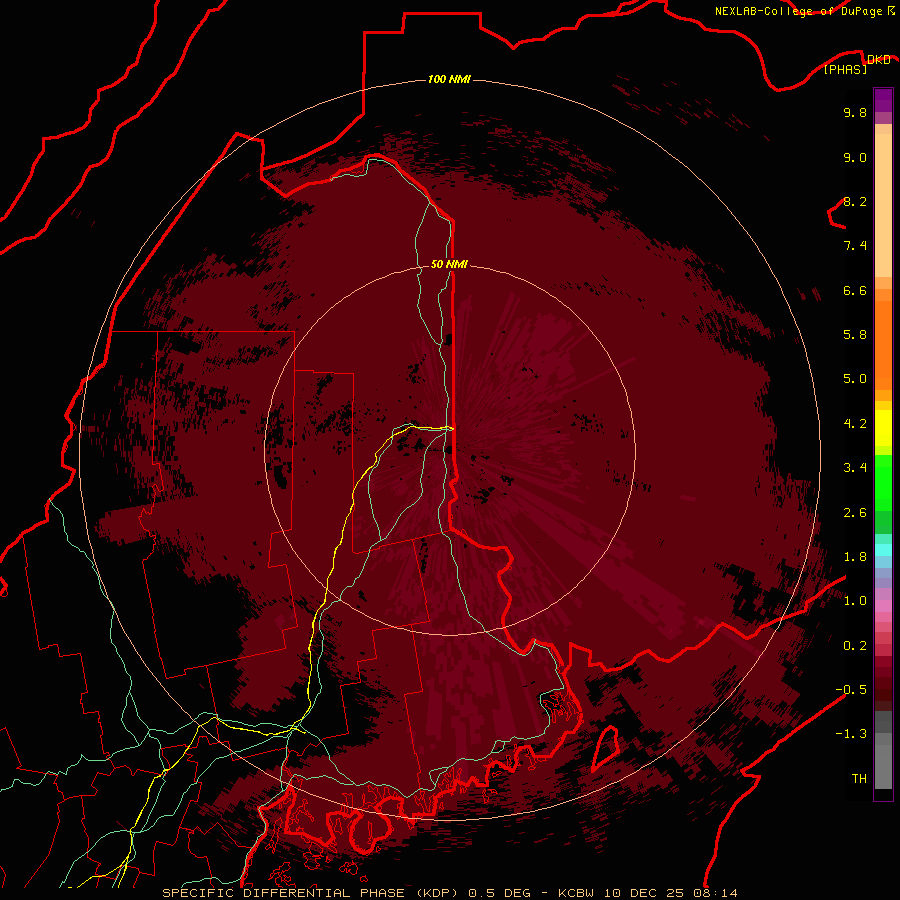Pick the pale peach band on color bar
This screenshot has width=900, height=900.
(x=883, y=205)
